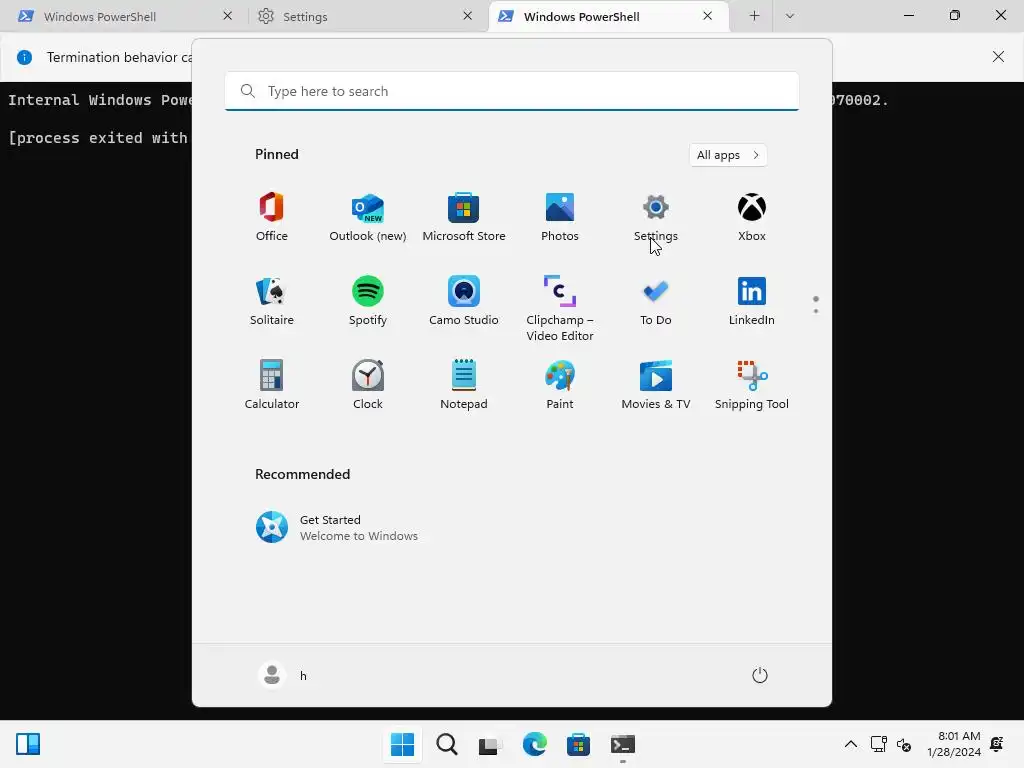Click the All apps button
The height and width of the screenshot is (768, 1024).
[728, 155]
